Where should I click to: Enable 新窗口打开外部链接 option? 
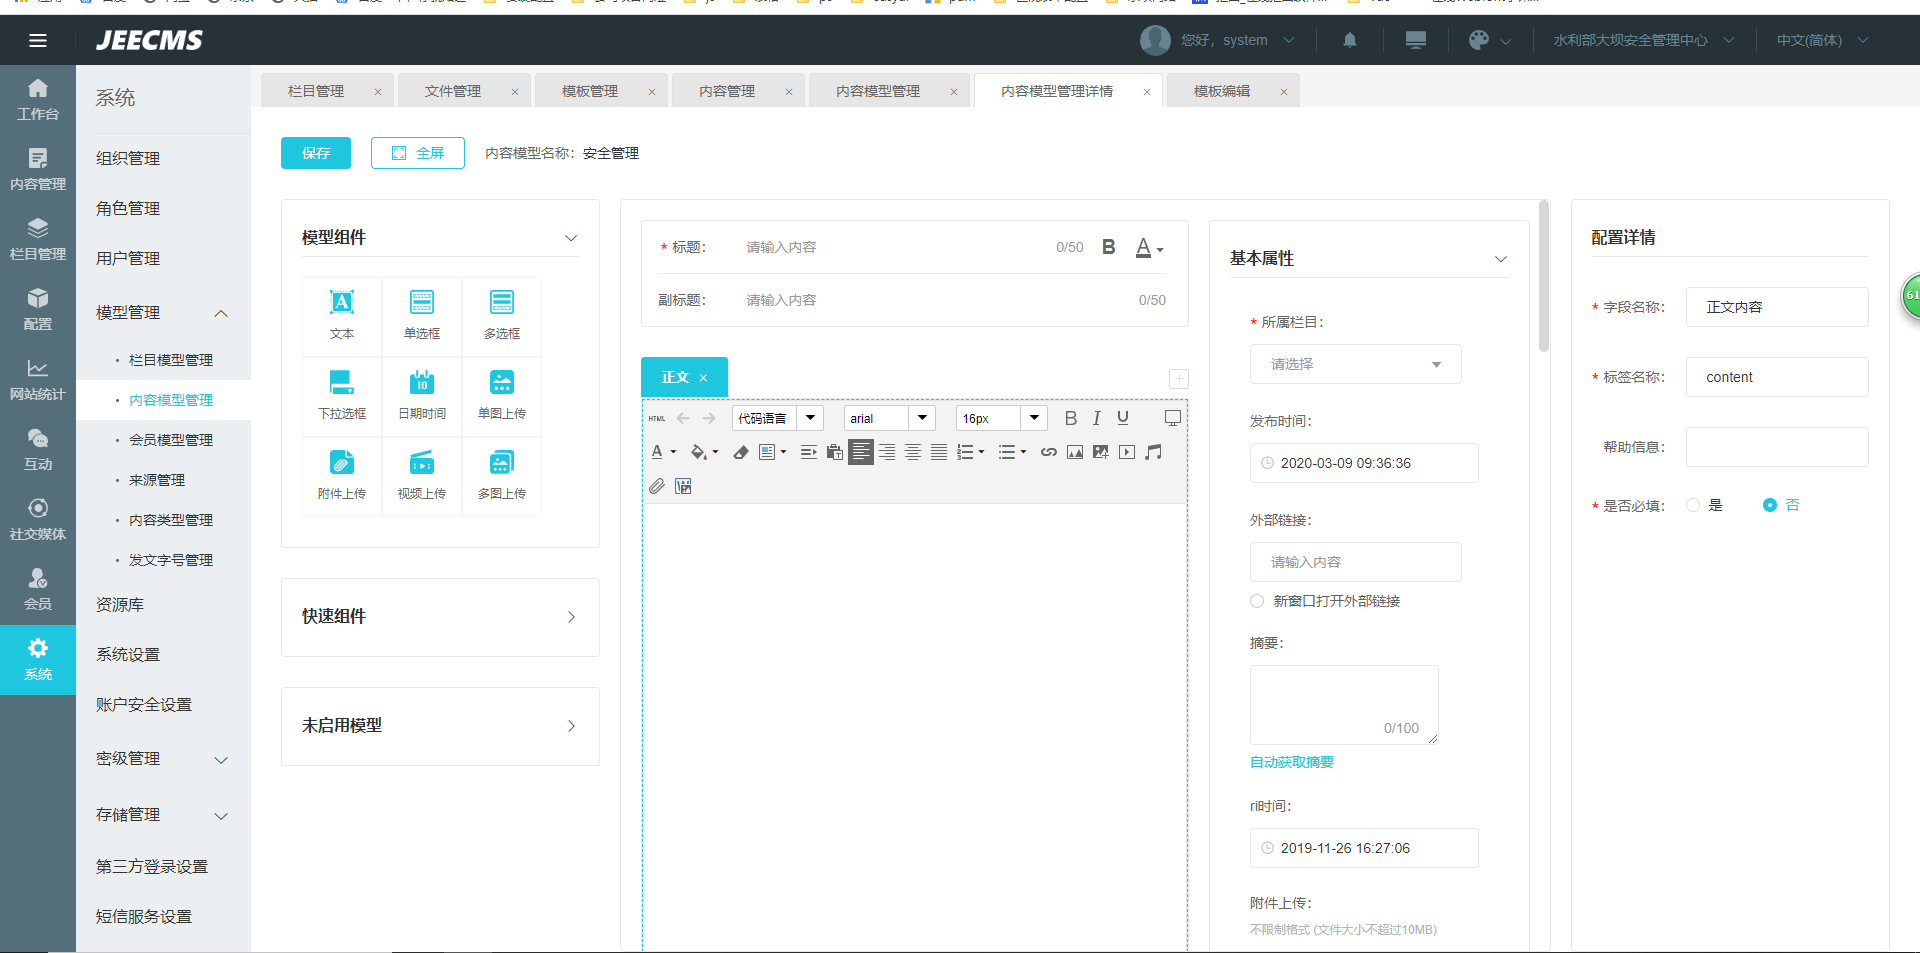pos(1257,601)
